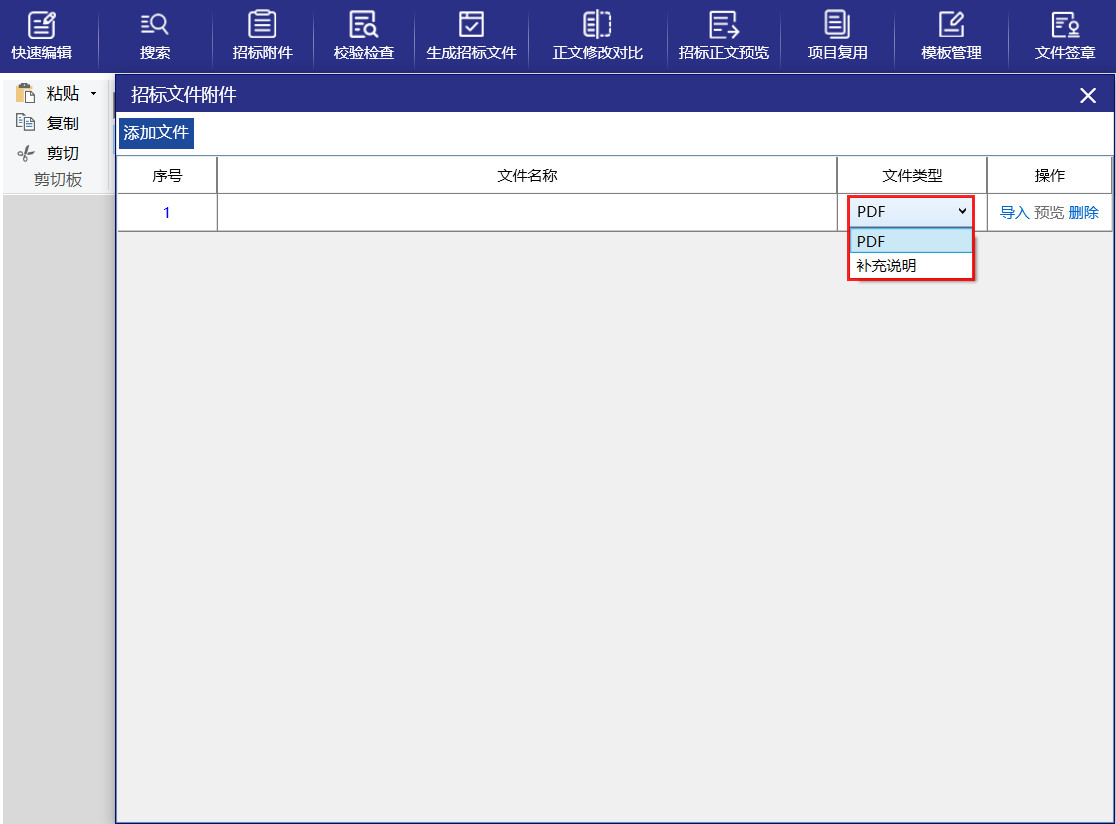Select 补充说明 option in dropdown list
Image resolution: width=1116 pixels, height=824 pixels.
[911, 265]
